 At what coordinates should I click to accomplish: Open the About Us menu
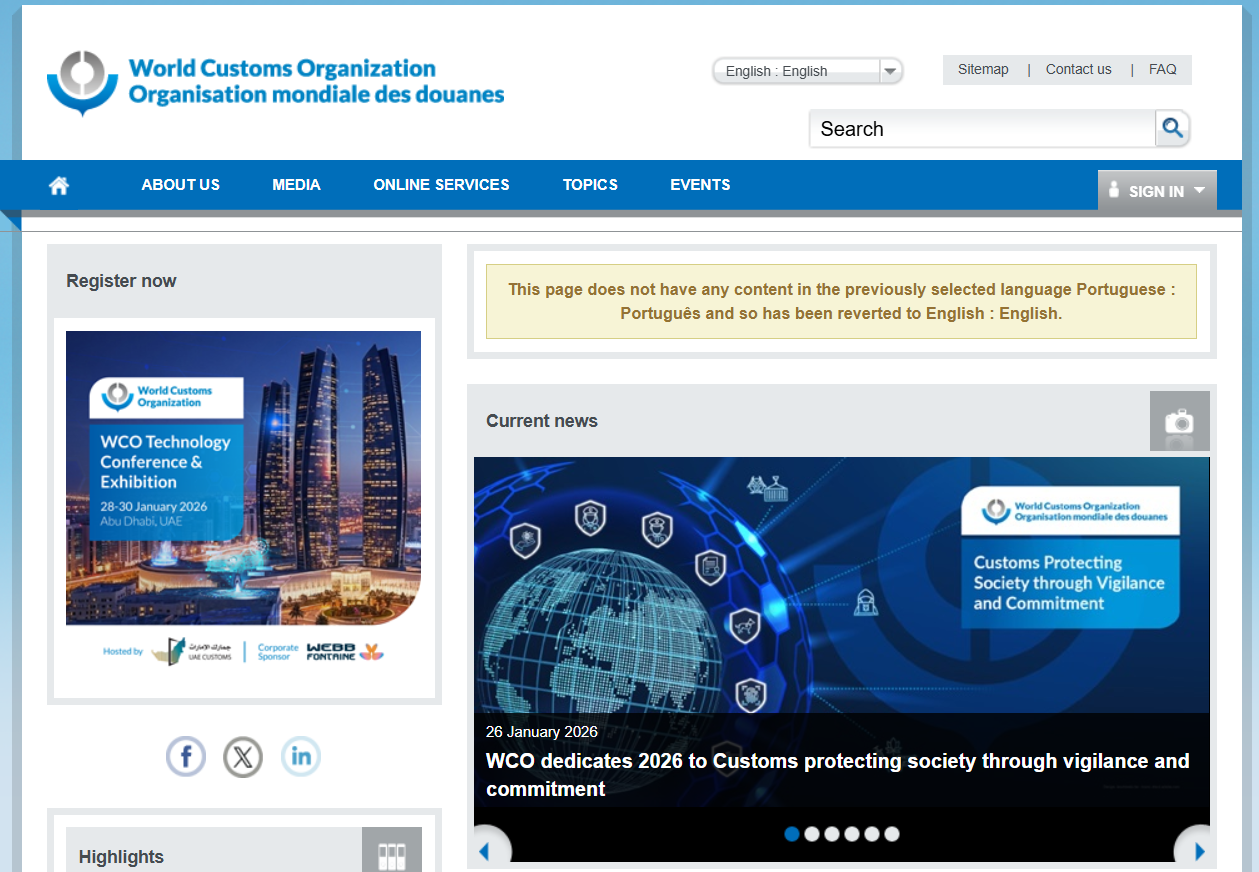click(181, 185)
